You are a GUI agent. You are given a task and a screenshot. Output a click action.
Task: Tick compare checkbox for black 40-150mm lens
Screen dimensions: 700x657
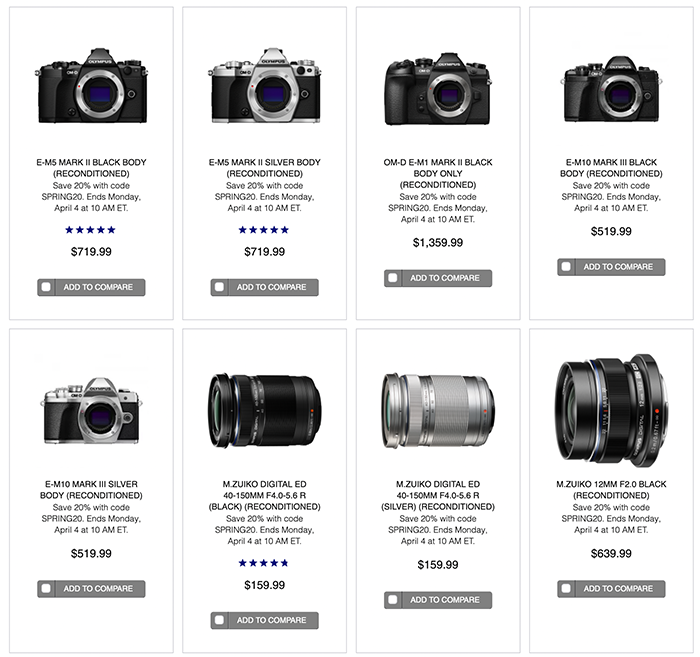click(220, 620)
